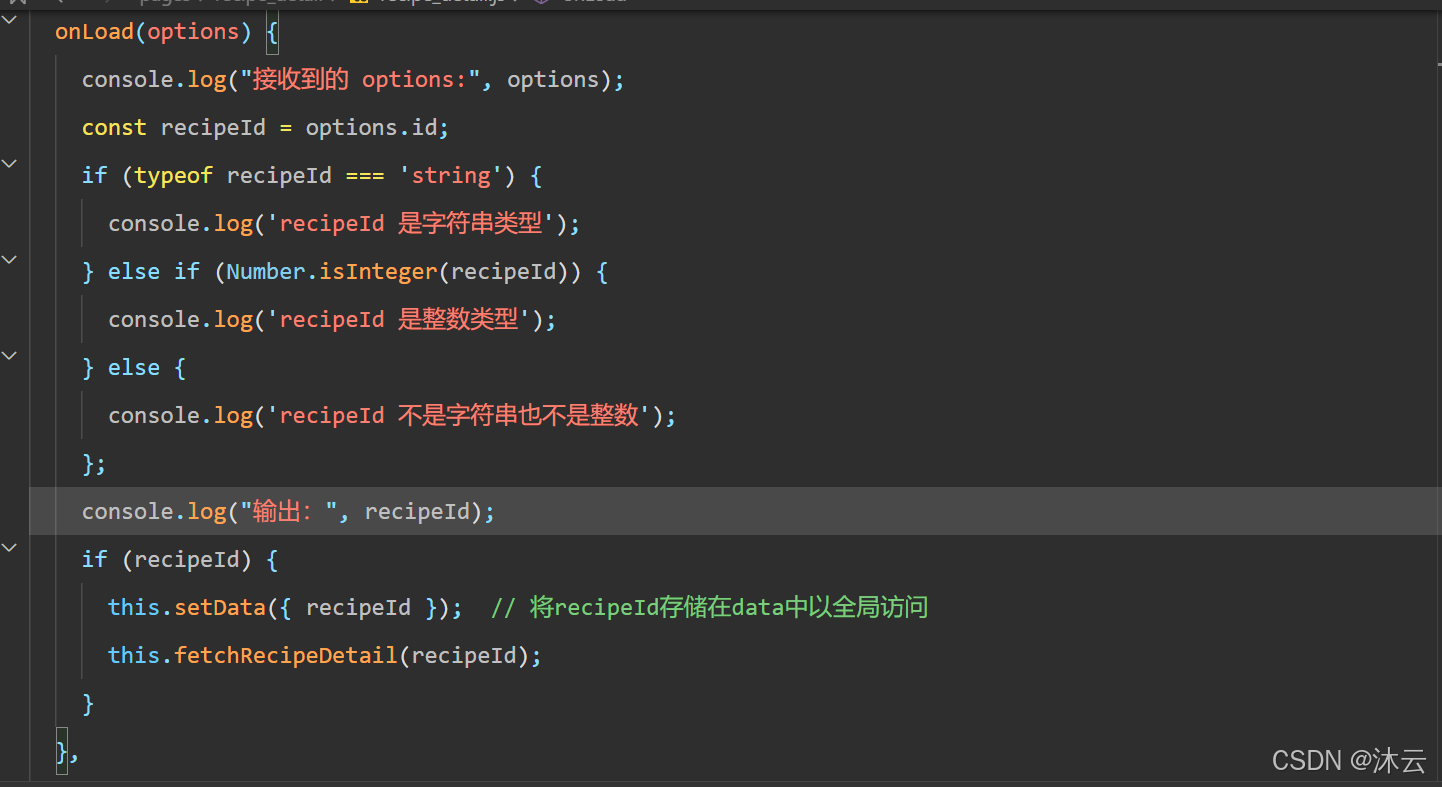Collapse the typeof recipeId if-block fold arrow
1442x787 pixels.
pyautogui.click(x=10, y=164)
